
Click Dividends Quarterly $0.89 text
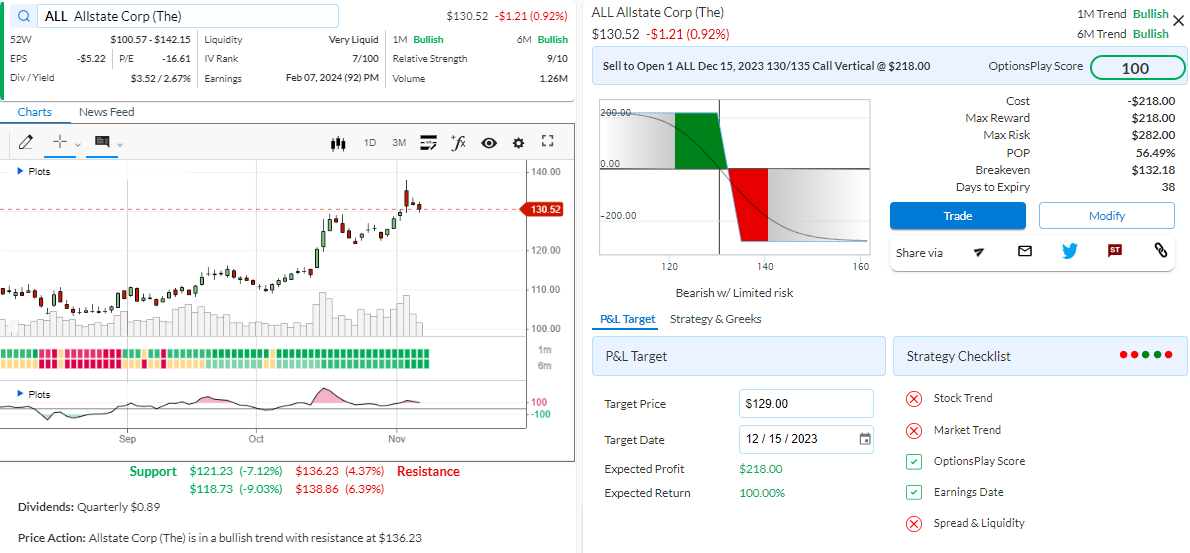89,506
